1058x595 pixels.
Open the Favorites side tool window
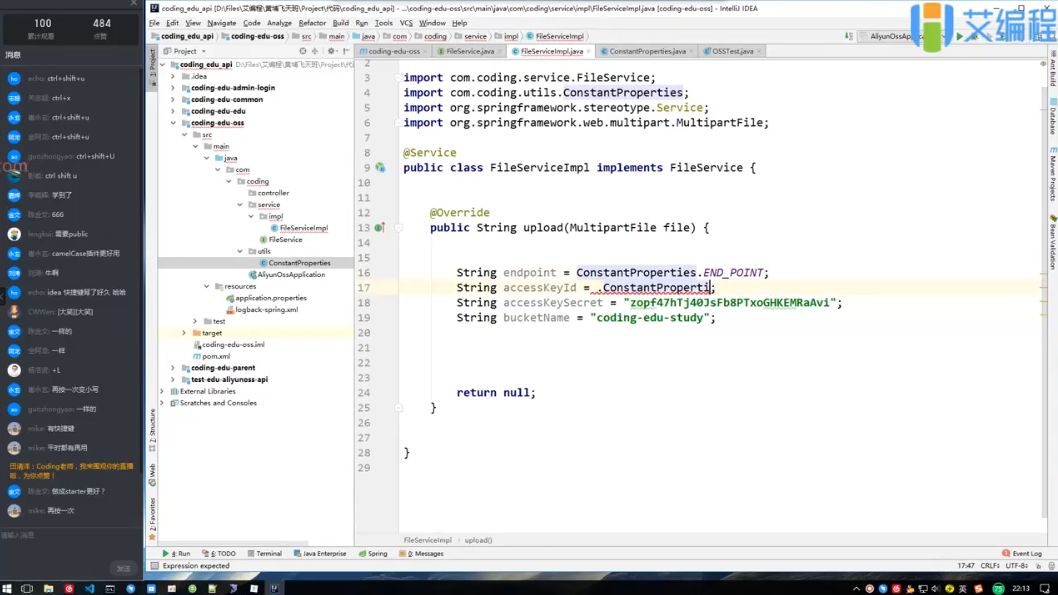(152, 519)
